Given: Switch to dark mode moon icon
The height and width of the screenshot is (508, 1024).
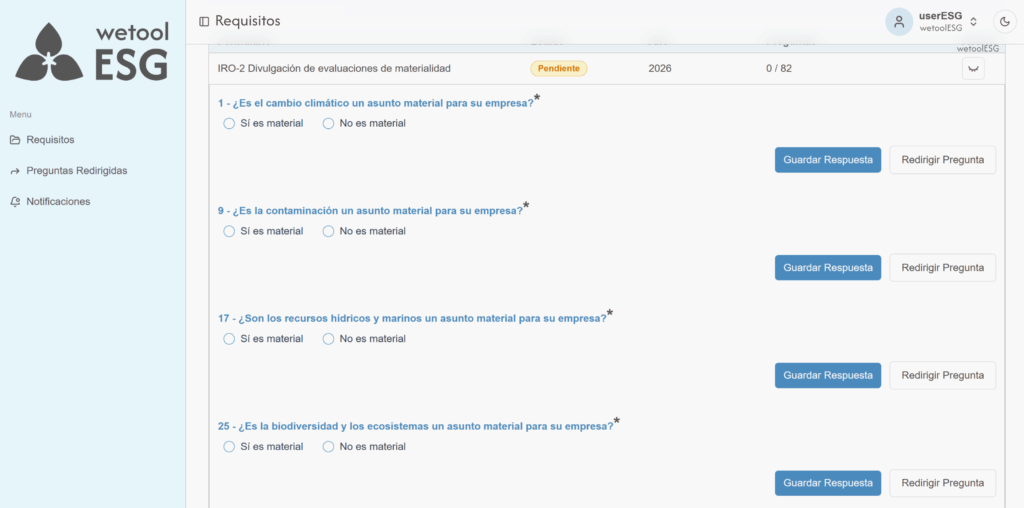Looking at the screenshot, I should point(1004,21).
